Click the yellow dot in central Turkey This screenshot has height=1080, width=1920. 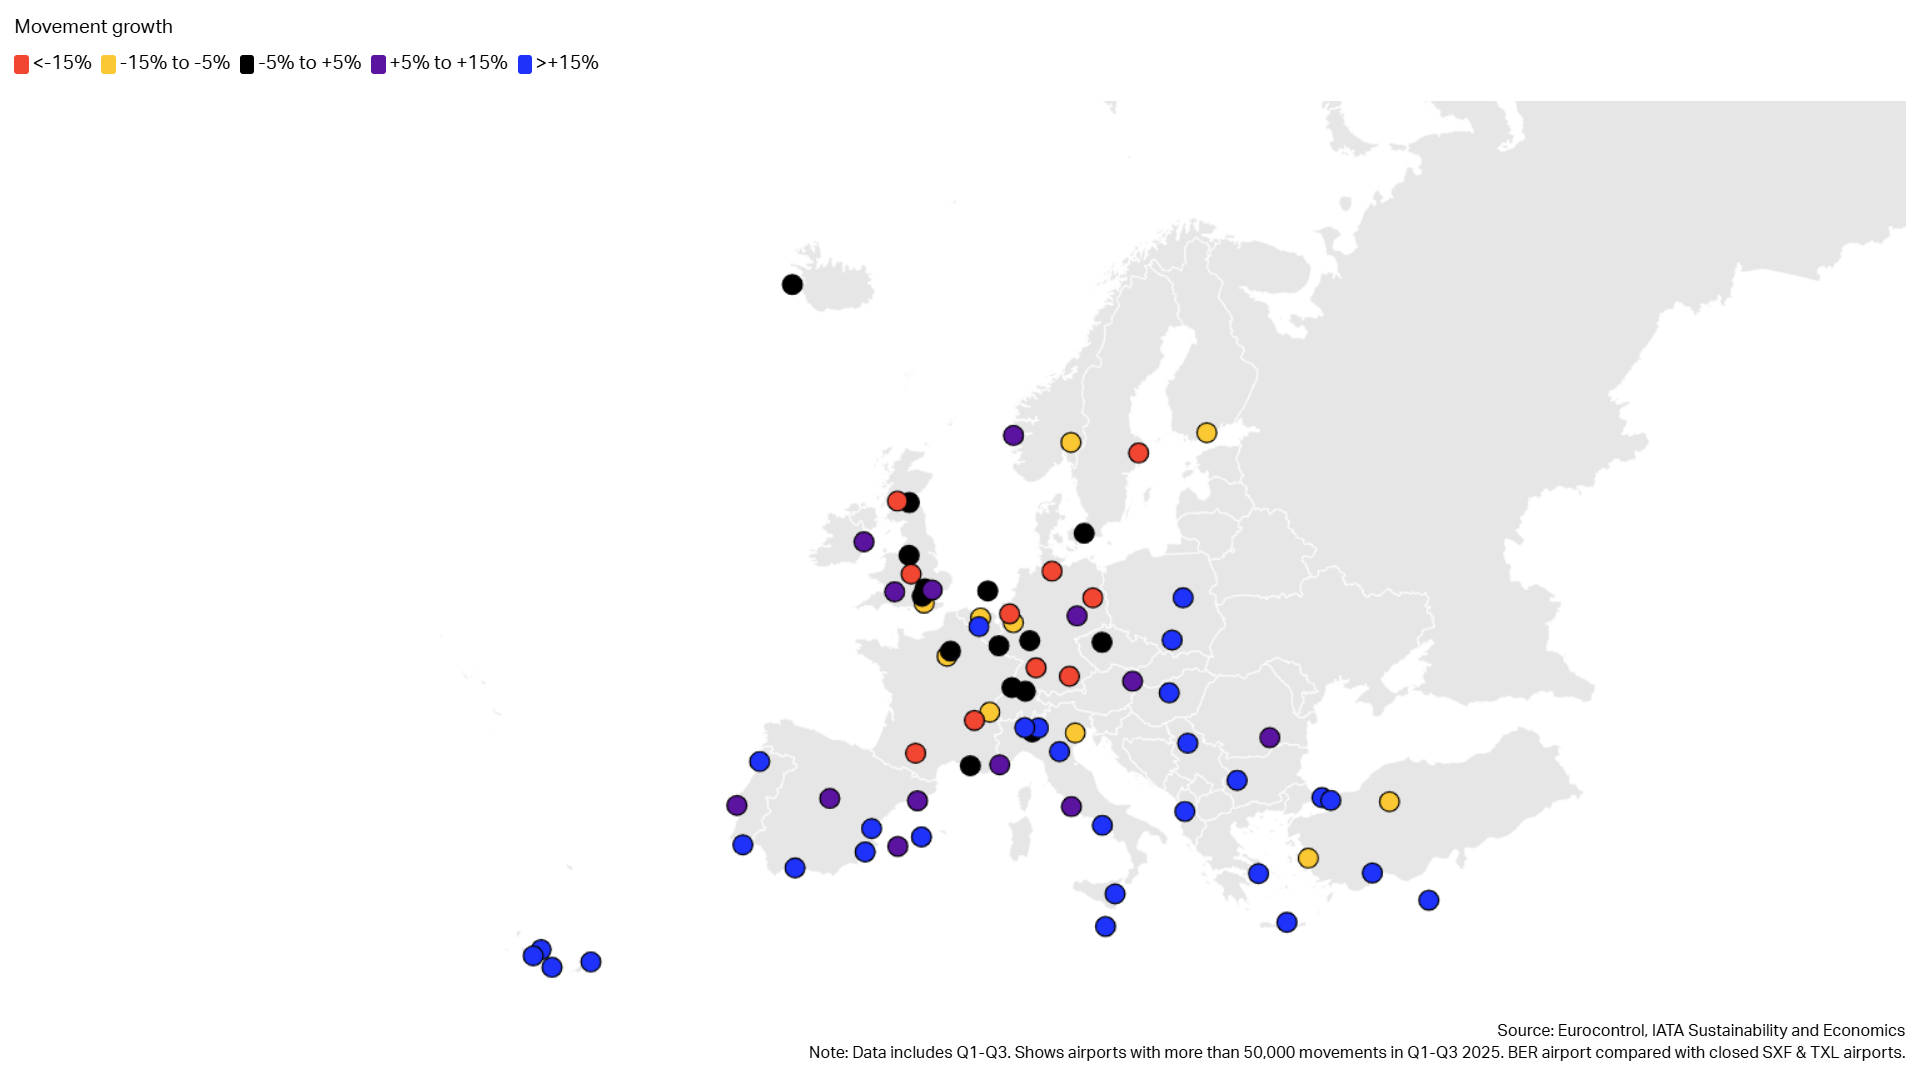pos(1389,802)
